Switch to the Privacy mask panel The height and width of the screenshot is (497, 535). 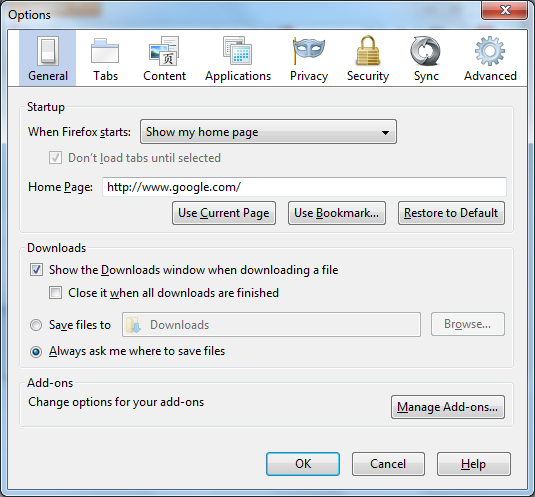pos(309,58)
